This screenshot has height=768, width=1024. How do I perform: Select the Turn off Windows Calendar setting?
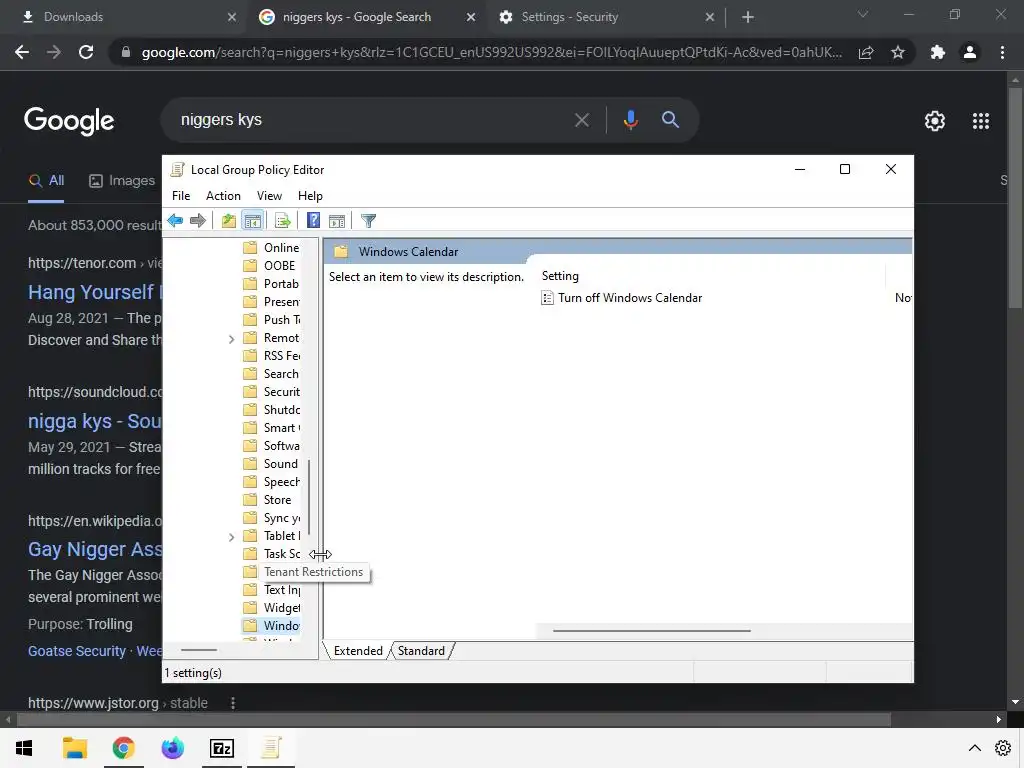click(630, 298)
